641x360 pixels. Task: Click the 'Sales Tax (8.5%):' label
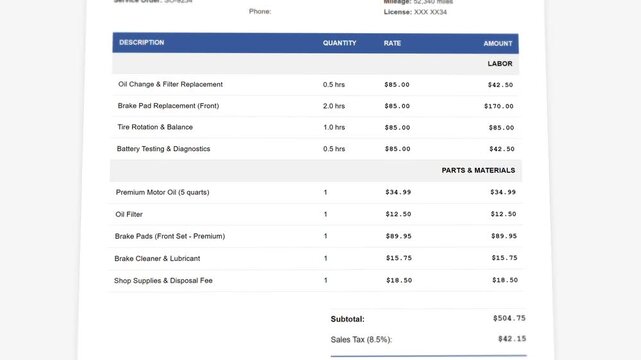tap(361, 340)
